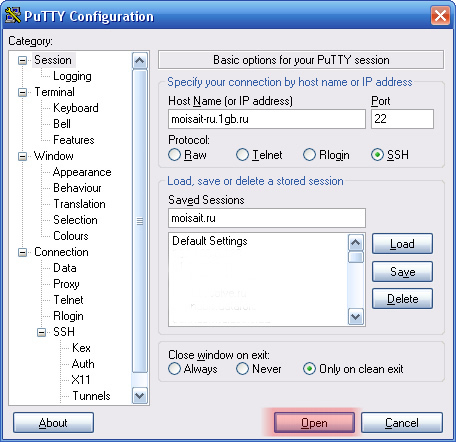Open Behaviour settings

77,188
